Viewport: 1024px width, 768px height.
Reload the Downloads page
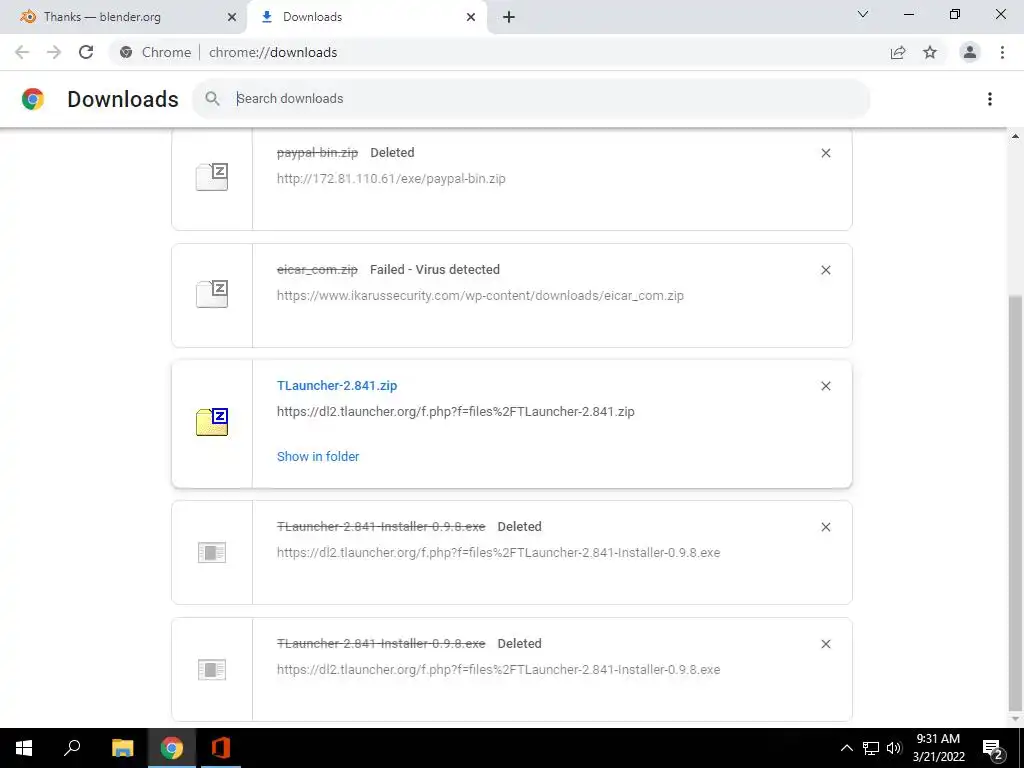click(86, 52)
